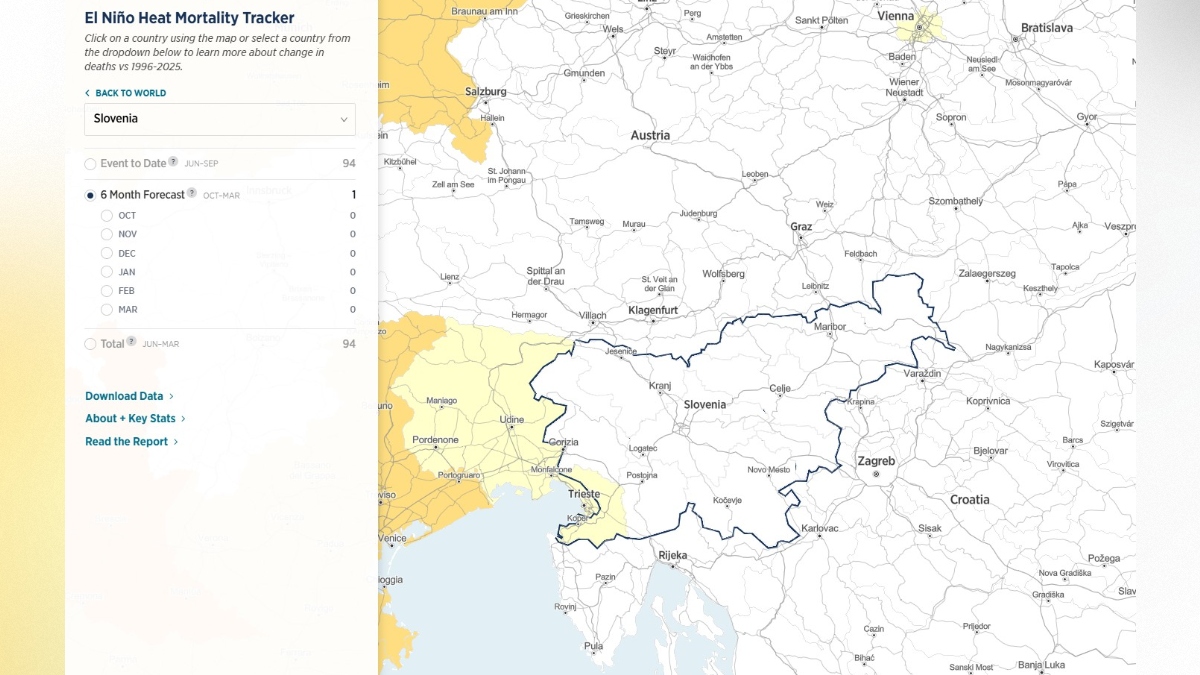This screenshot has height=675, width=1200.
Task: Click the Karlovac city label on the map
Action: tap(820, 528)
